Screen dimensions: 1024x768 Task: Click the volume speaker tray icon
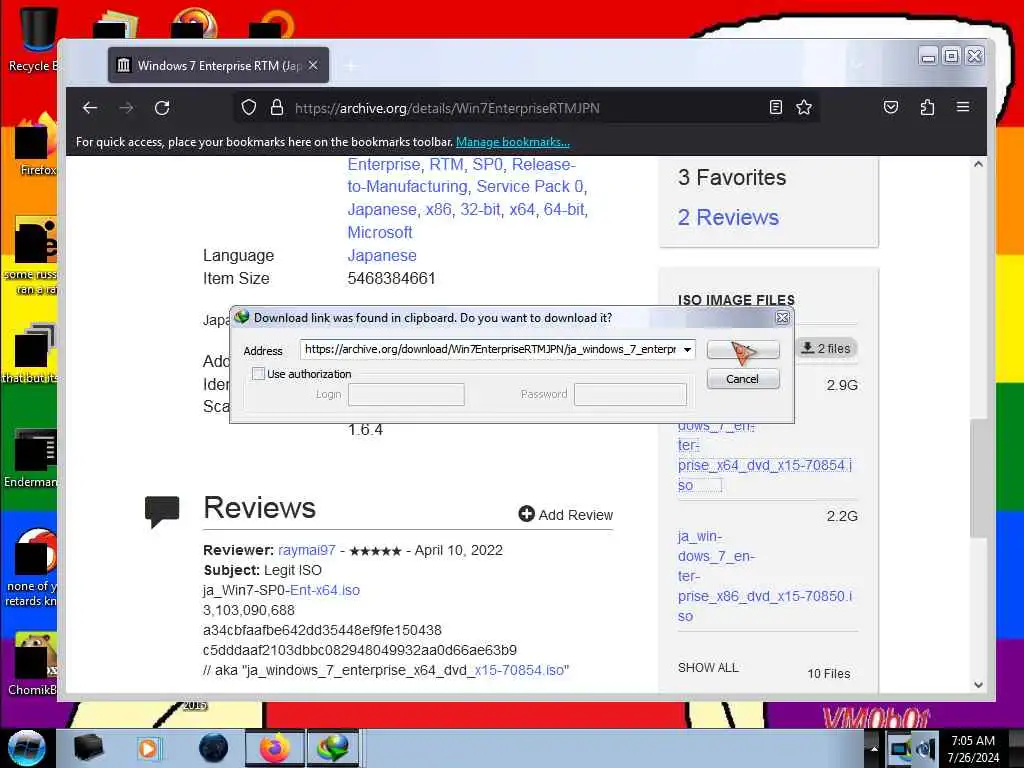point(925,749)
